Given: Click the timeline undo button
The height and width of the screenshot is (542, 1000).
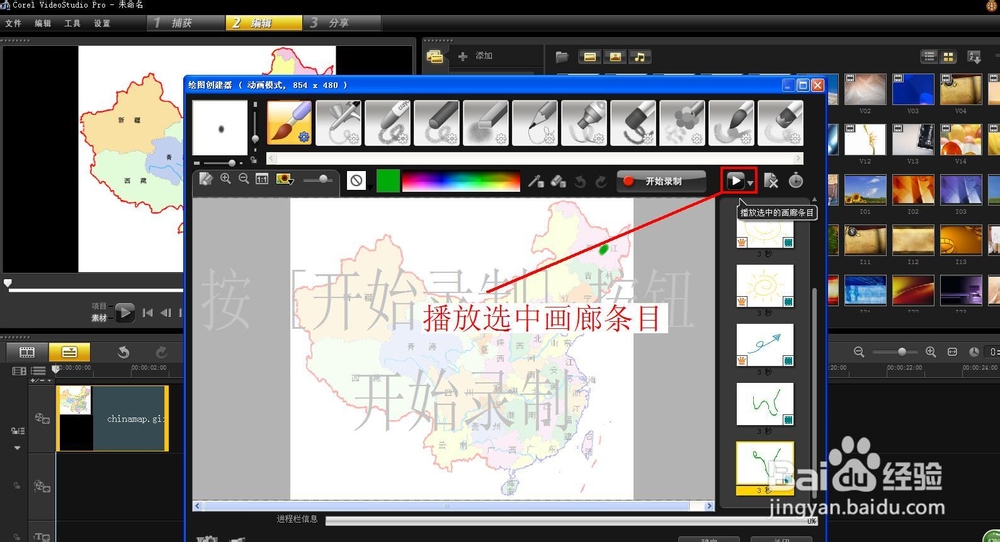Looking at the screenshot, I should click(x=123, y=351).
